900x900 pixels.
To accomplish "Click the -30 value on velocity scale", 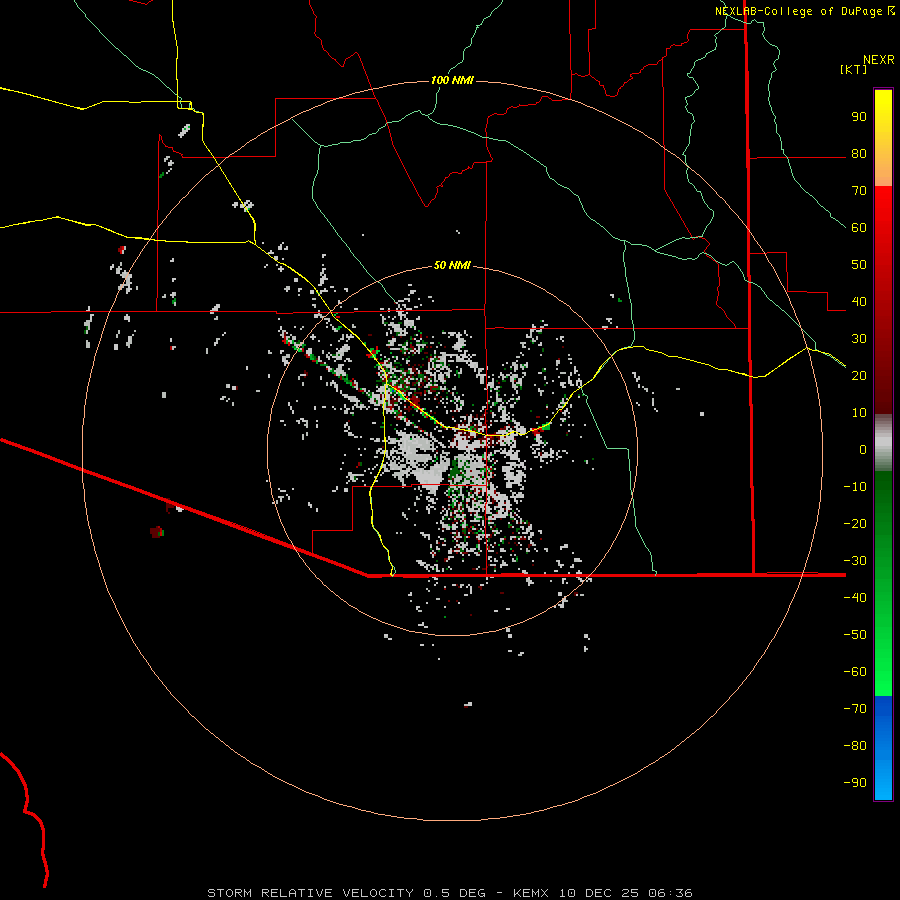I will 855,561.
